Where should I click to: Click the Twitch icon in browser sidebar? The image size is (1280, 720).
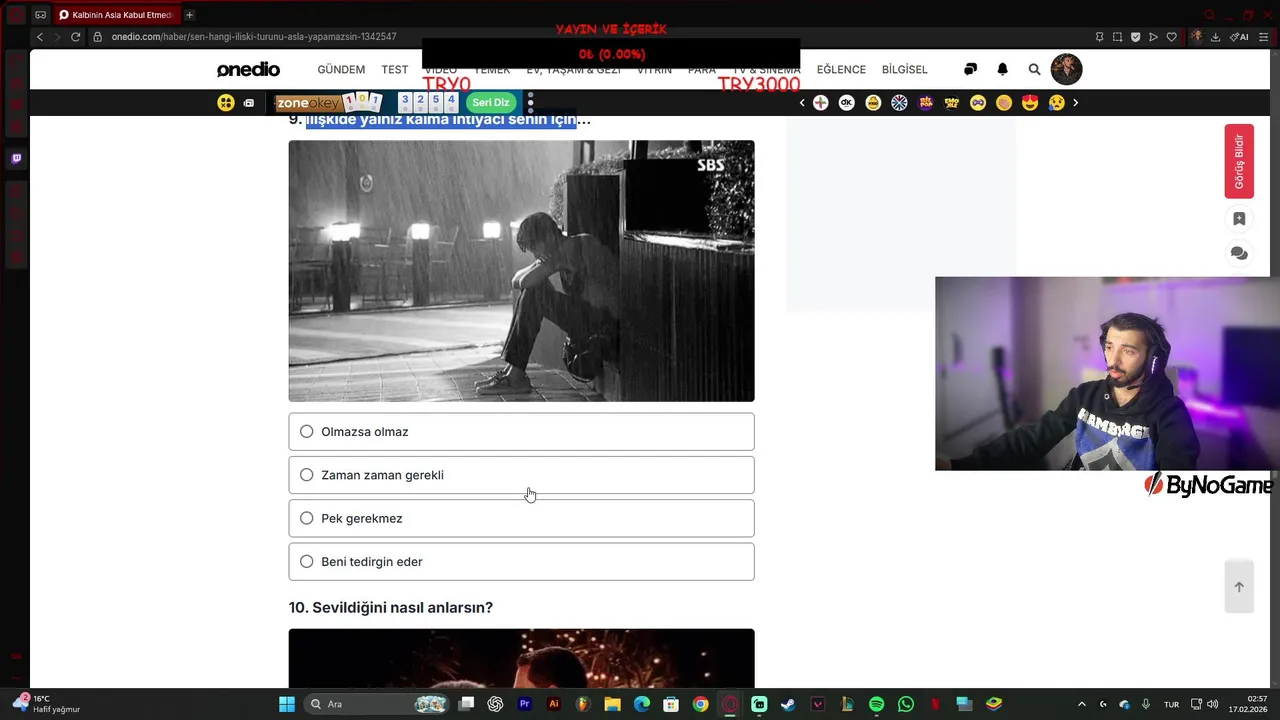16,158
